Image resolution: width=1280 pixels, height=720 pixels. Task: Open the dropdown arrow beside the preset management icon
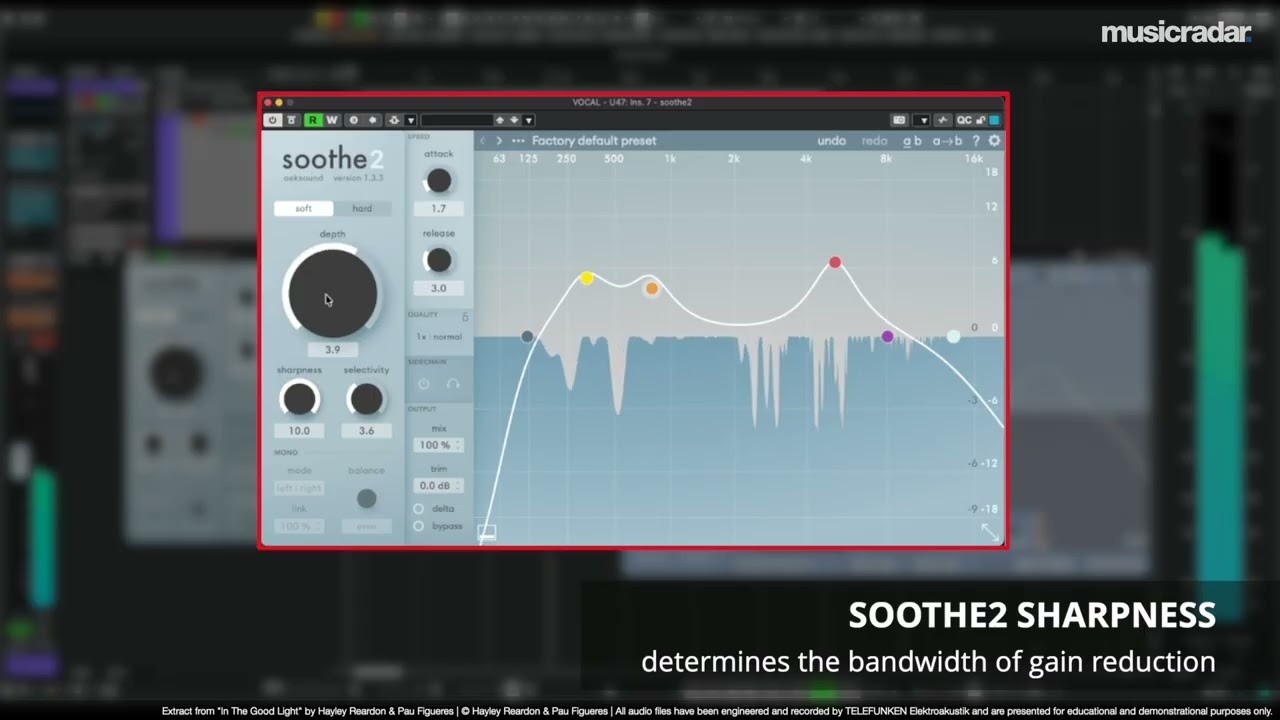410,120
